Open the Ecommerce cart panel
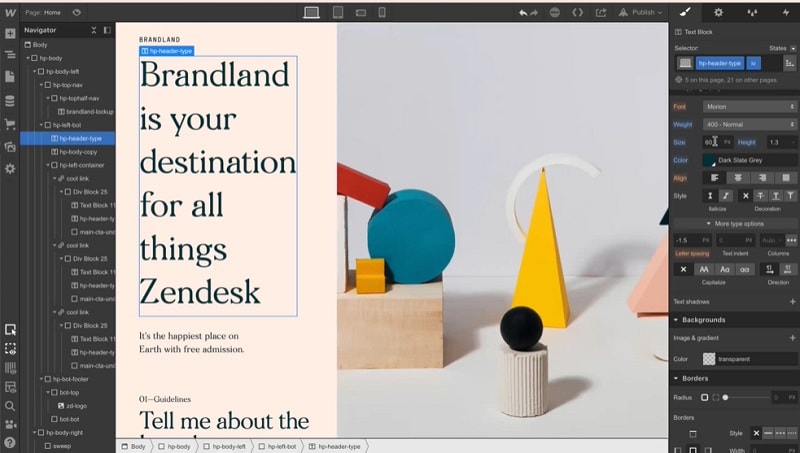The height and width of the screenshot is (453, 800). click(10, 124)
